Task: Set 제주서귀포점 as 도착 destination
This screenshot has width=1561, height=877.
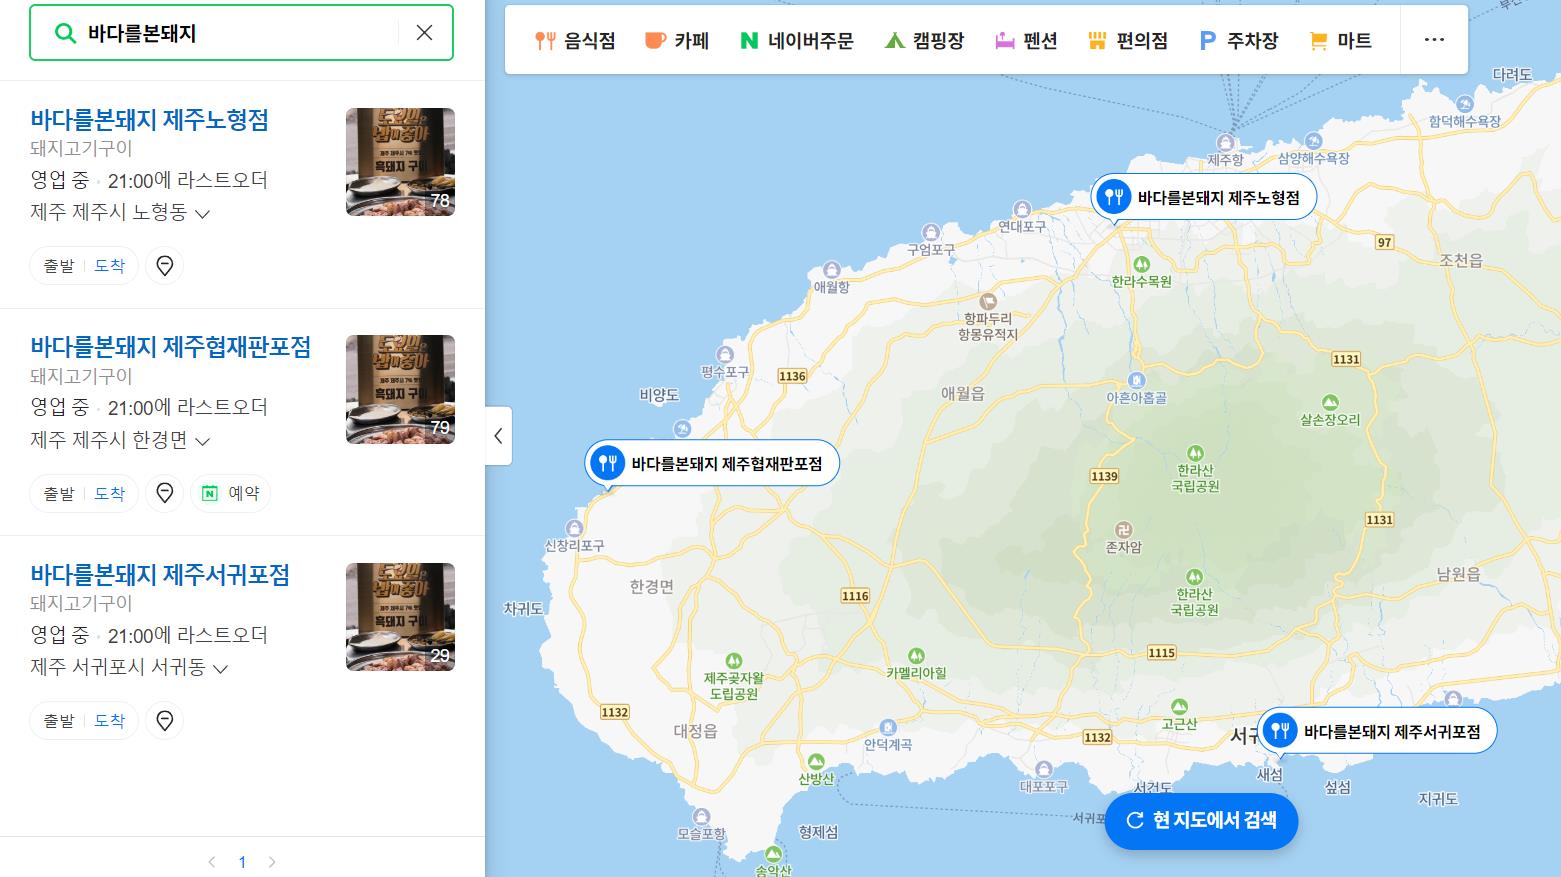Action: (110, 721)
